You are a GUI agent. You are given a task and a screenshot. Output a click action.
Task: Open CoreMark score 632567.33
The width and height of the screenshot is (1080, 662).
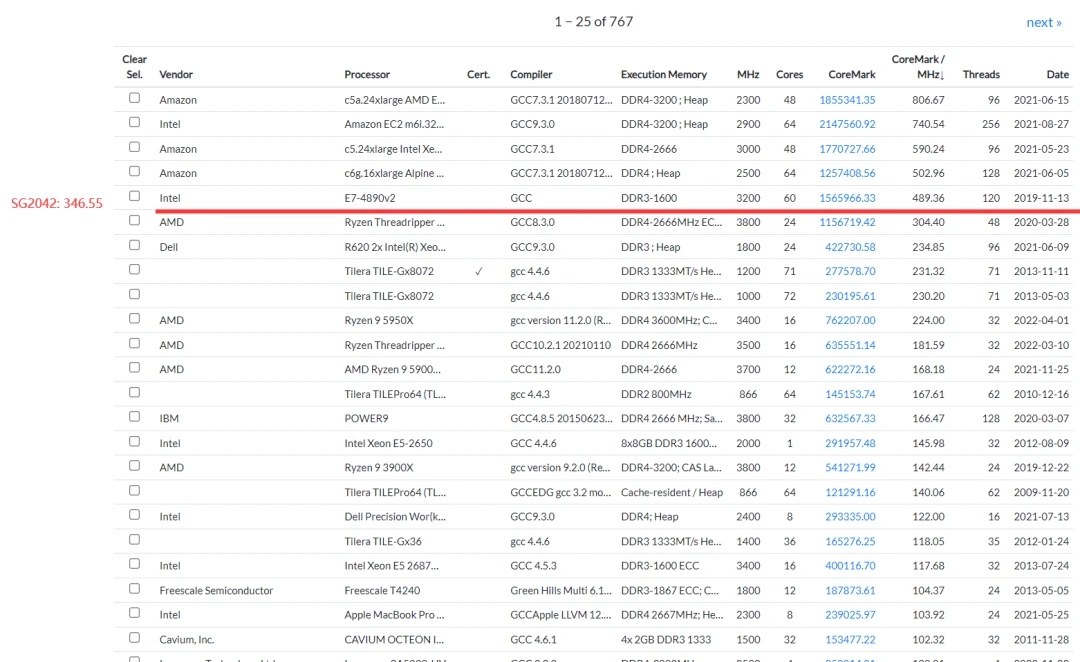coord(850,418)
